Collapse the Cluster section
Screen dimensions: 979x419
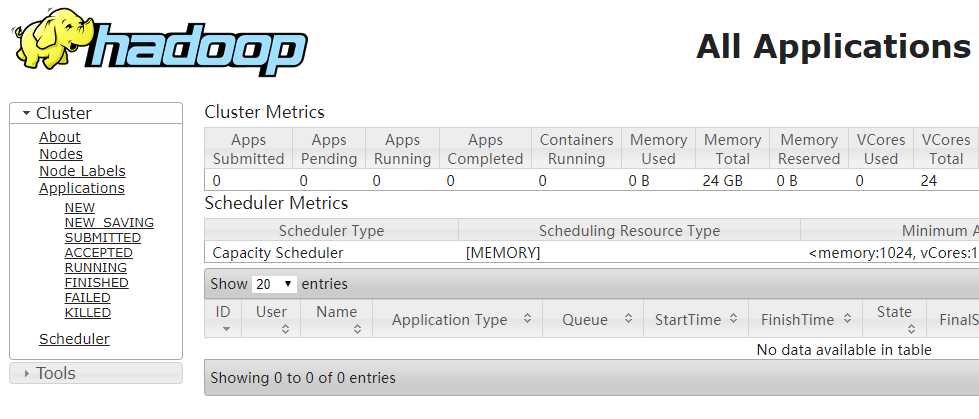pyautogui.click(x=27, y=114)
